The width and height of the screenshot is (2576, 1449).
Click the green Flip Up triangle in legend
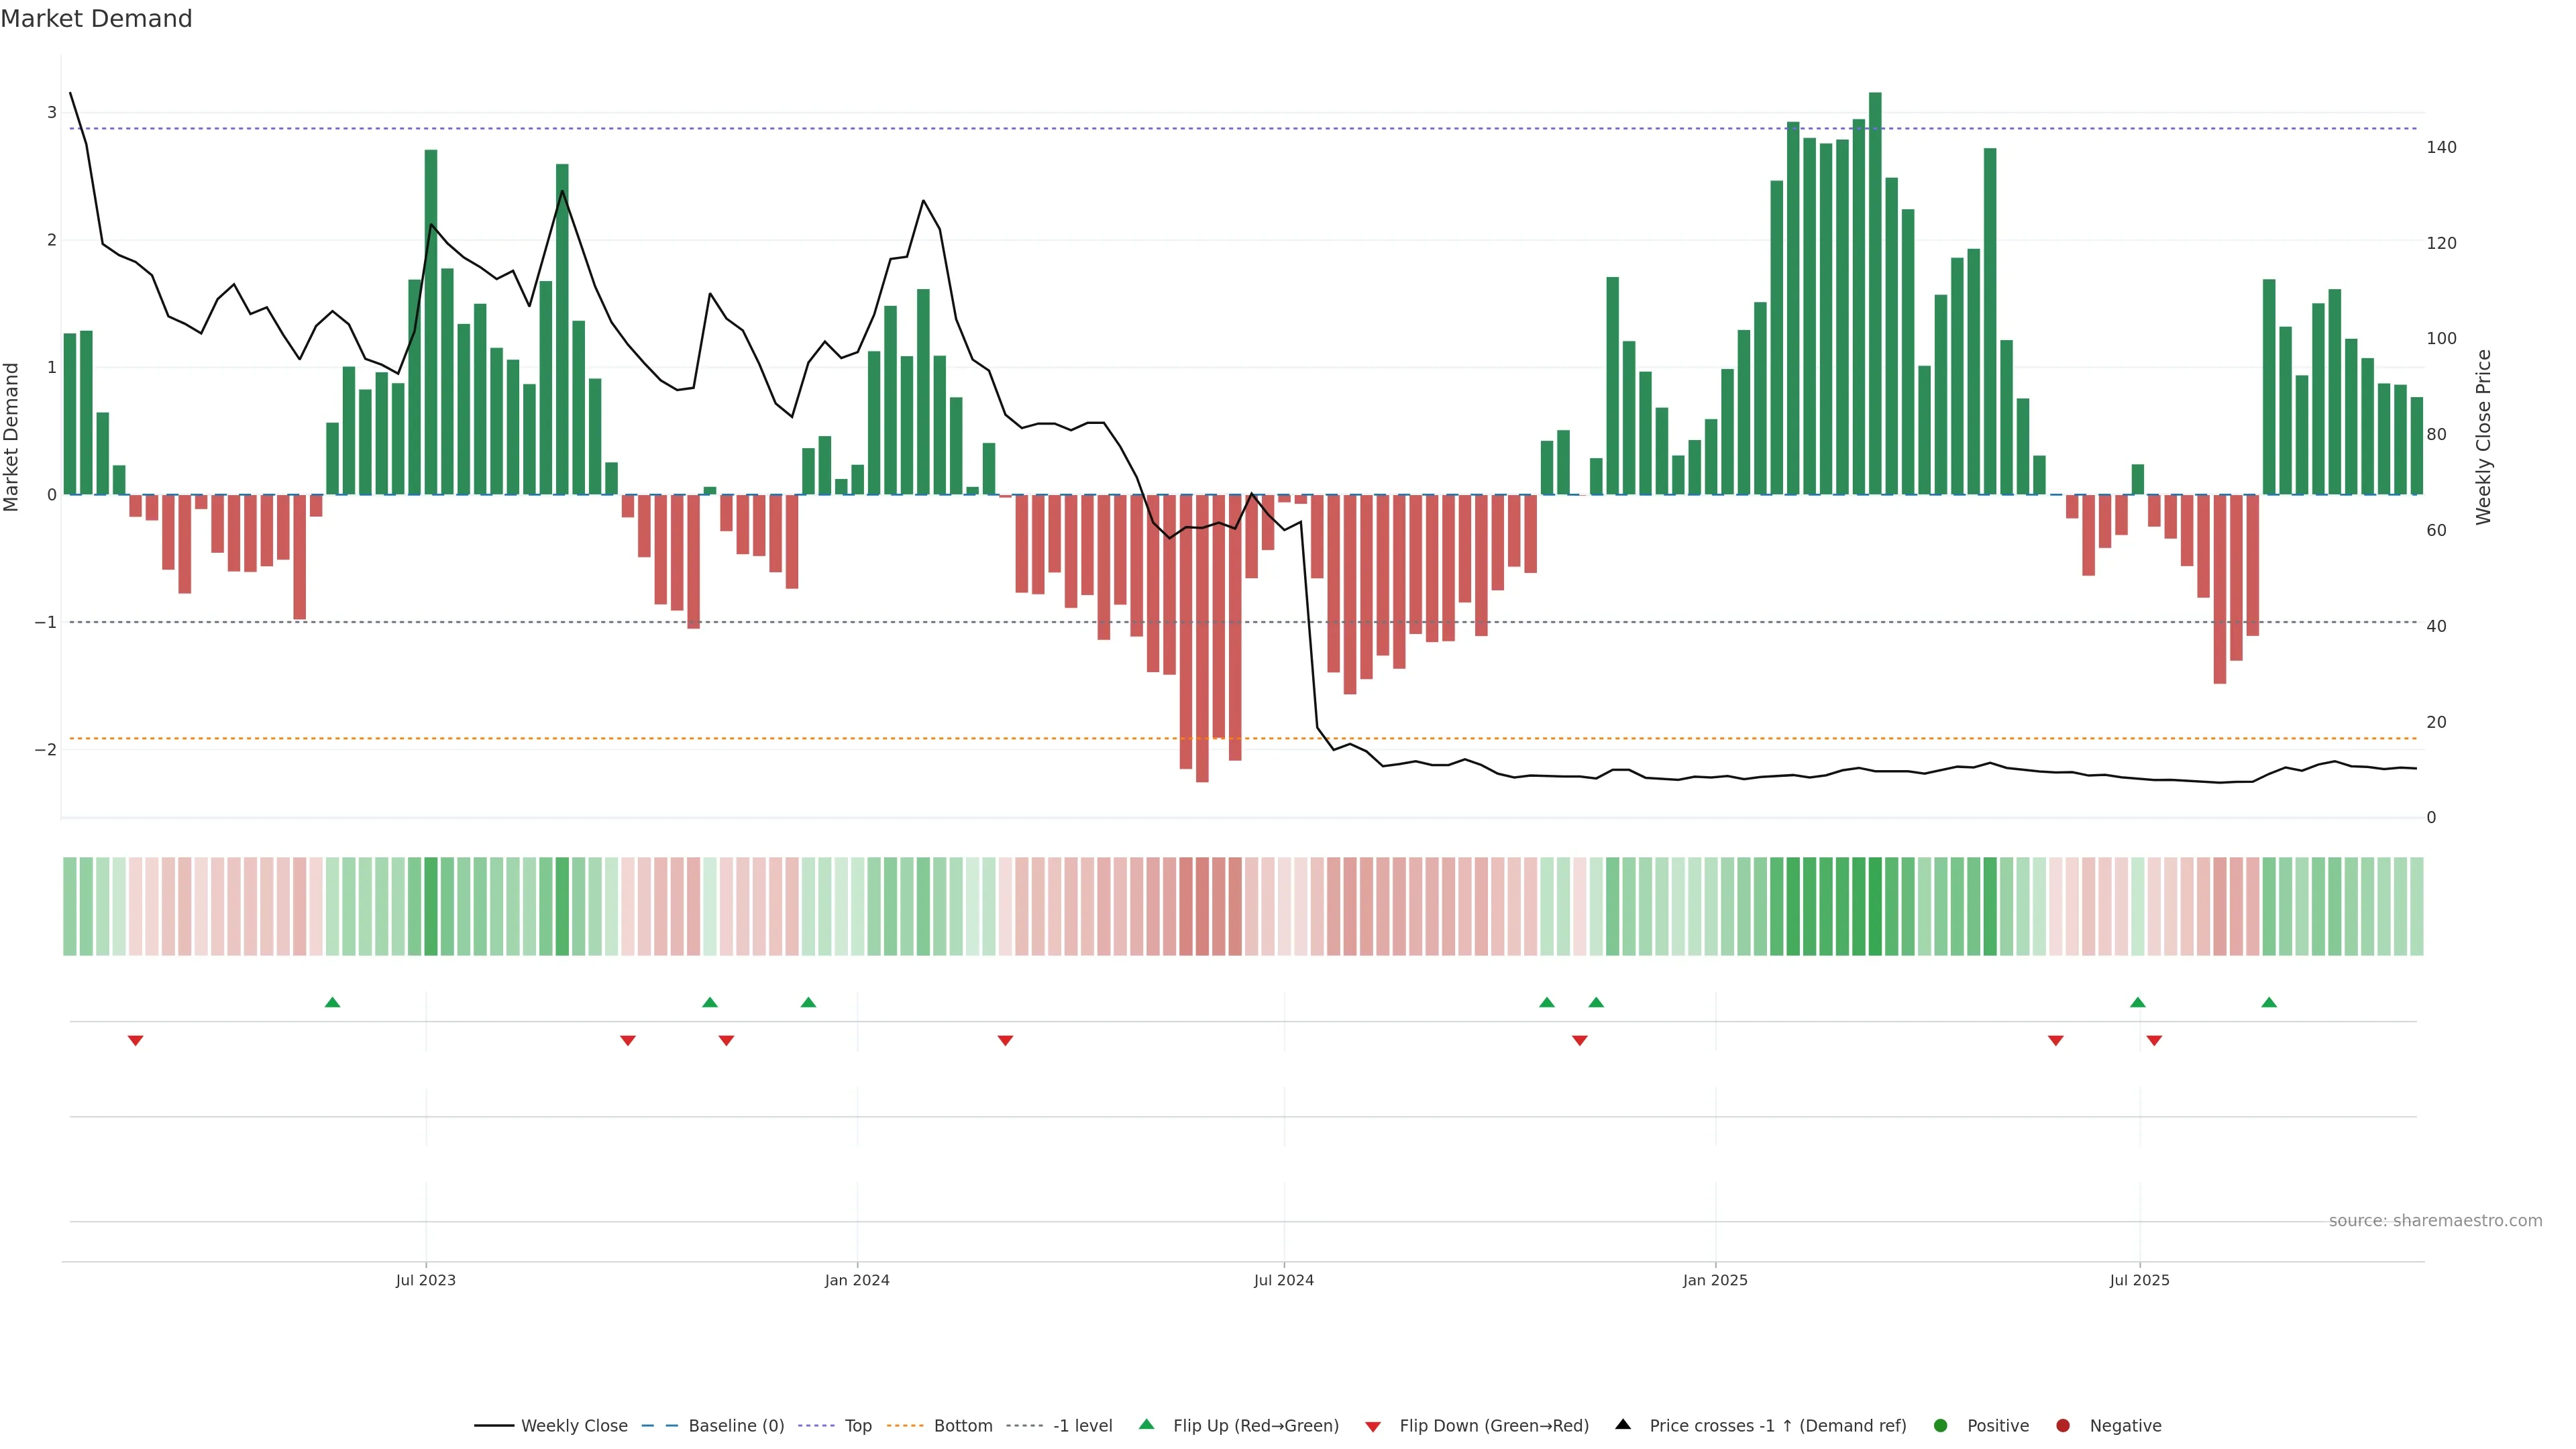(x=1147, y=1425)
